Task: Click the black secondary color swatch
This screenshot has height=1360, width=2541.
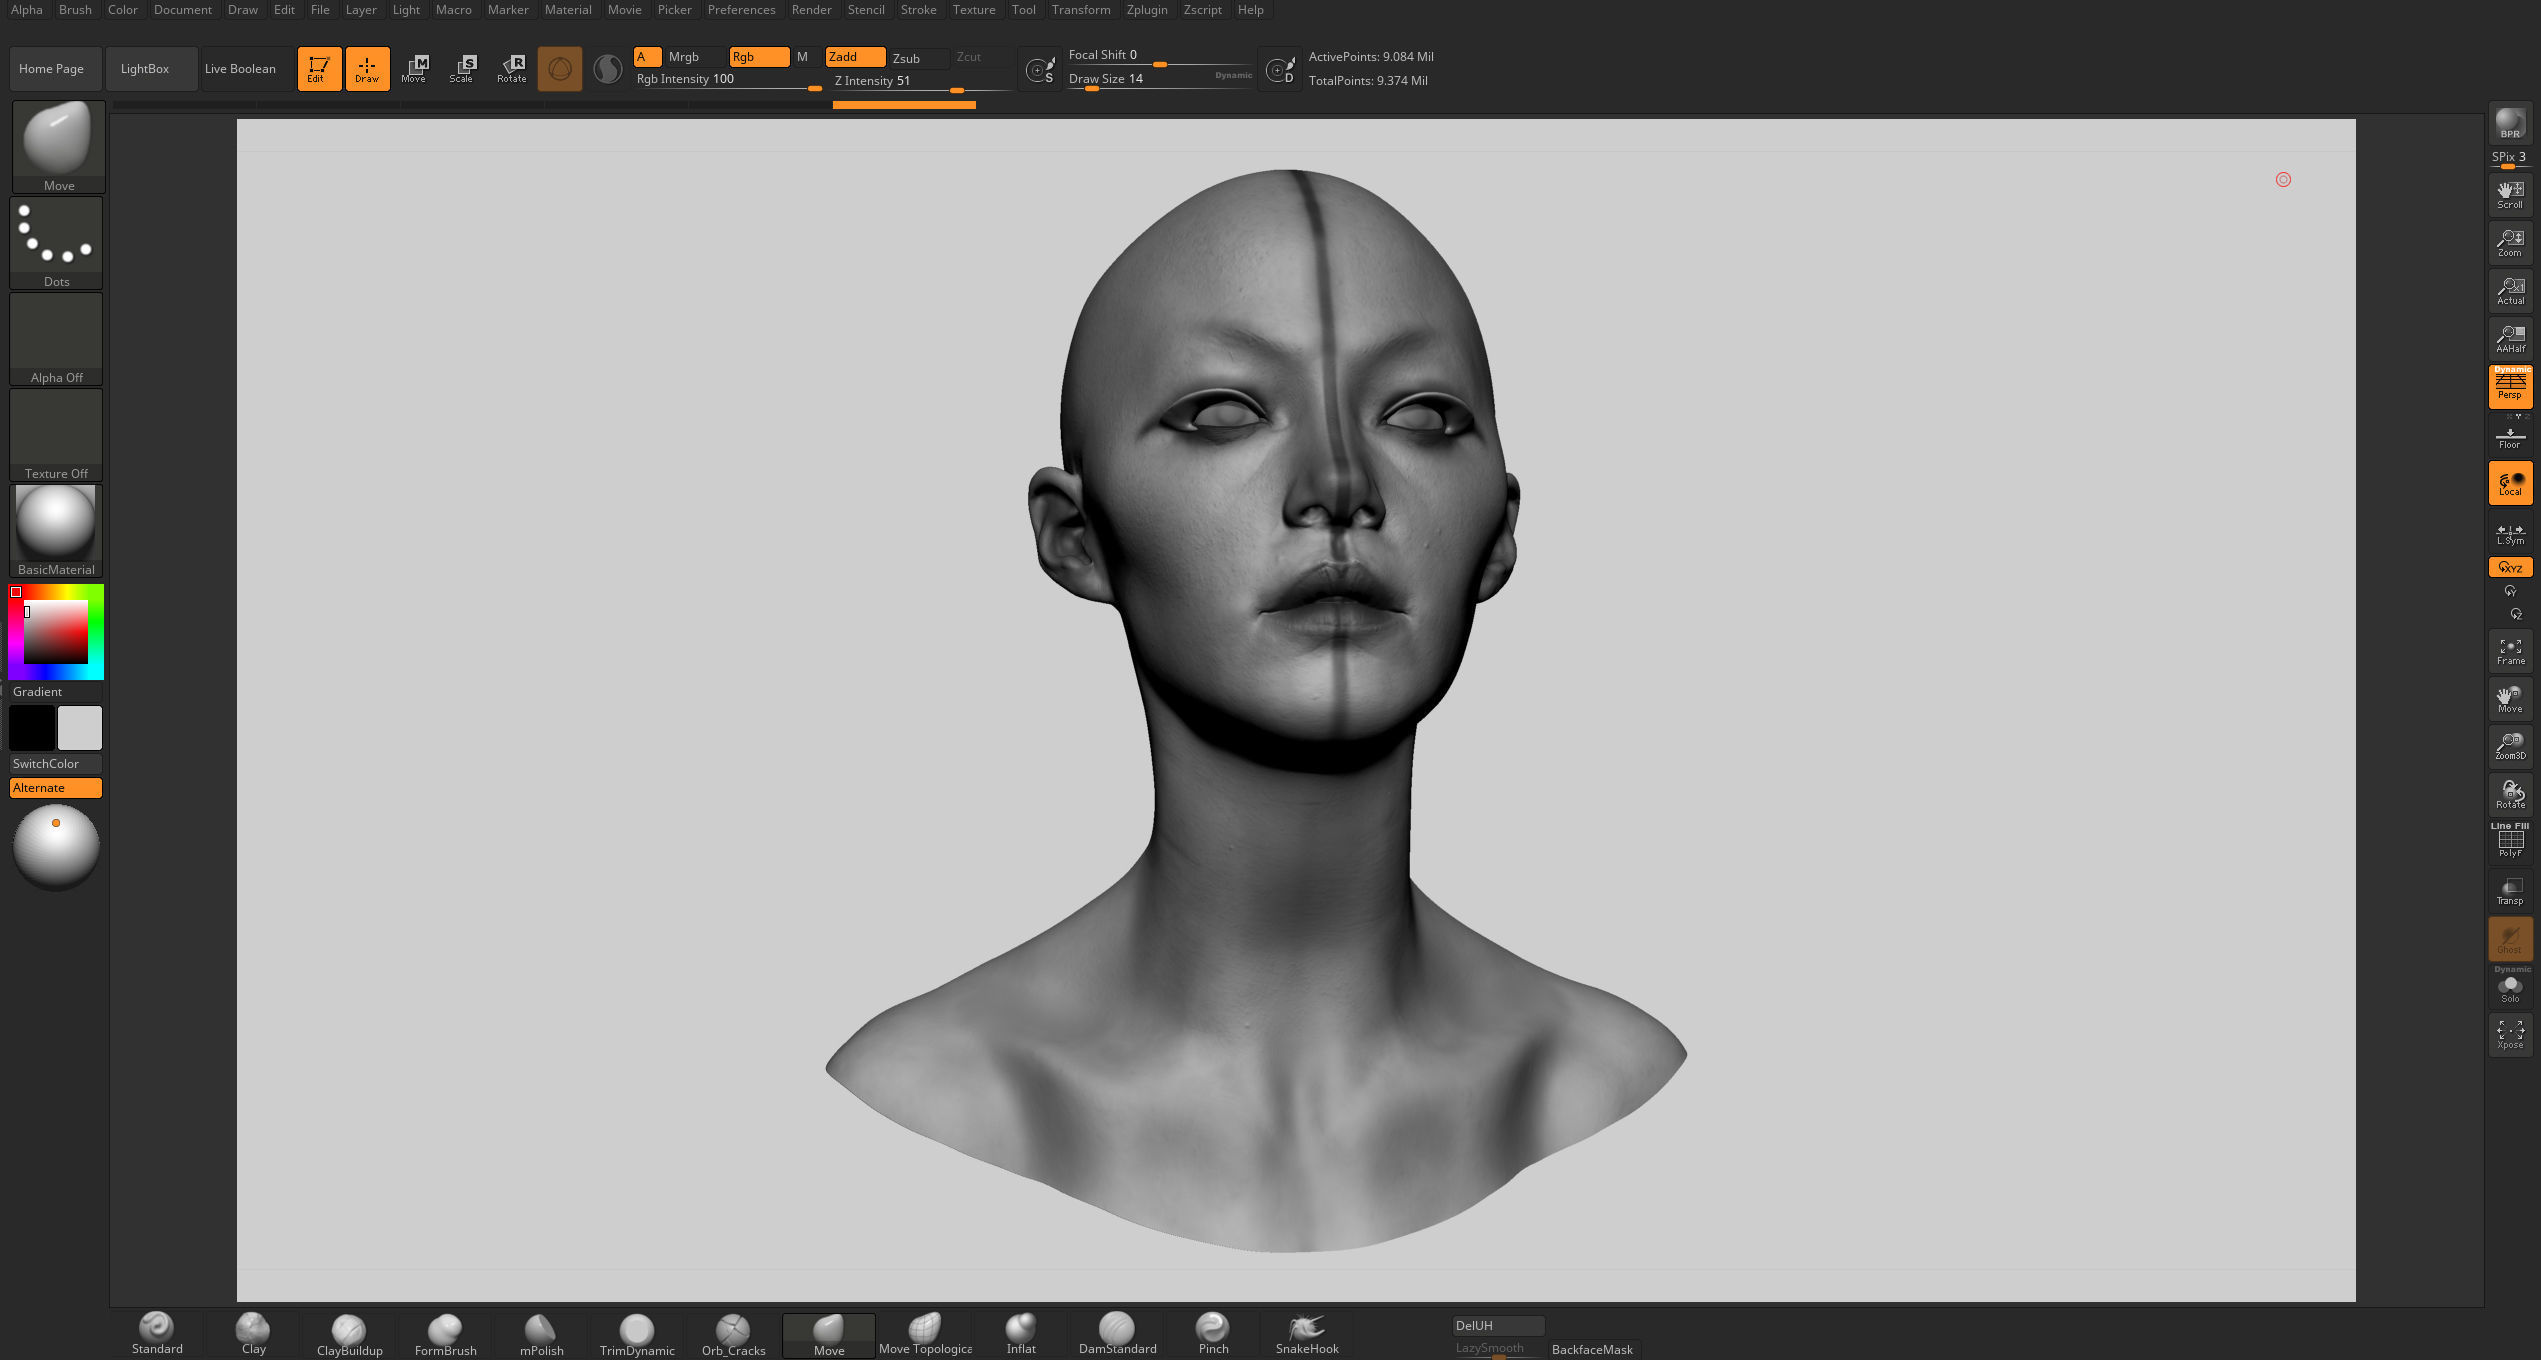Action: 32,727
